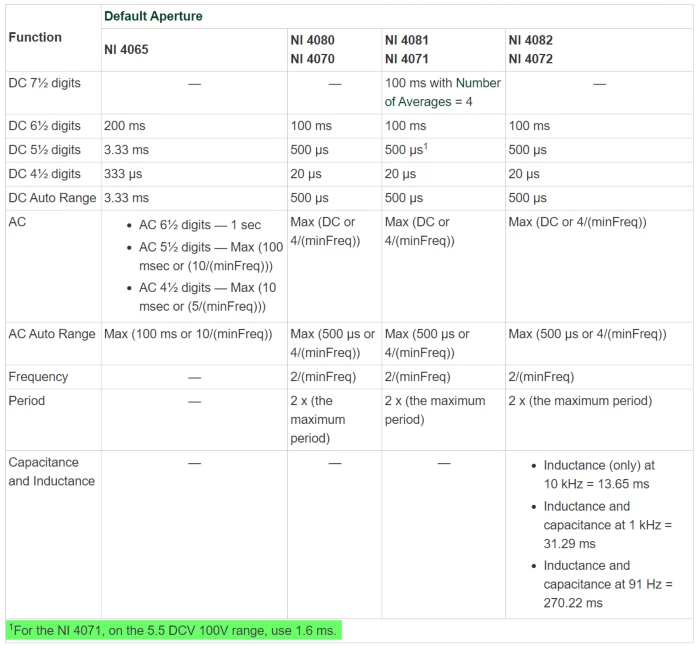This screenshot has width=700, height=648.
Task: Click the "DC 7½ digits" row label
Action: click(x=44, y=83)
